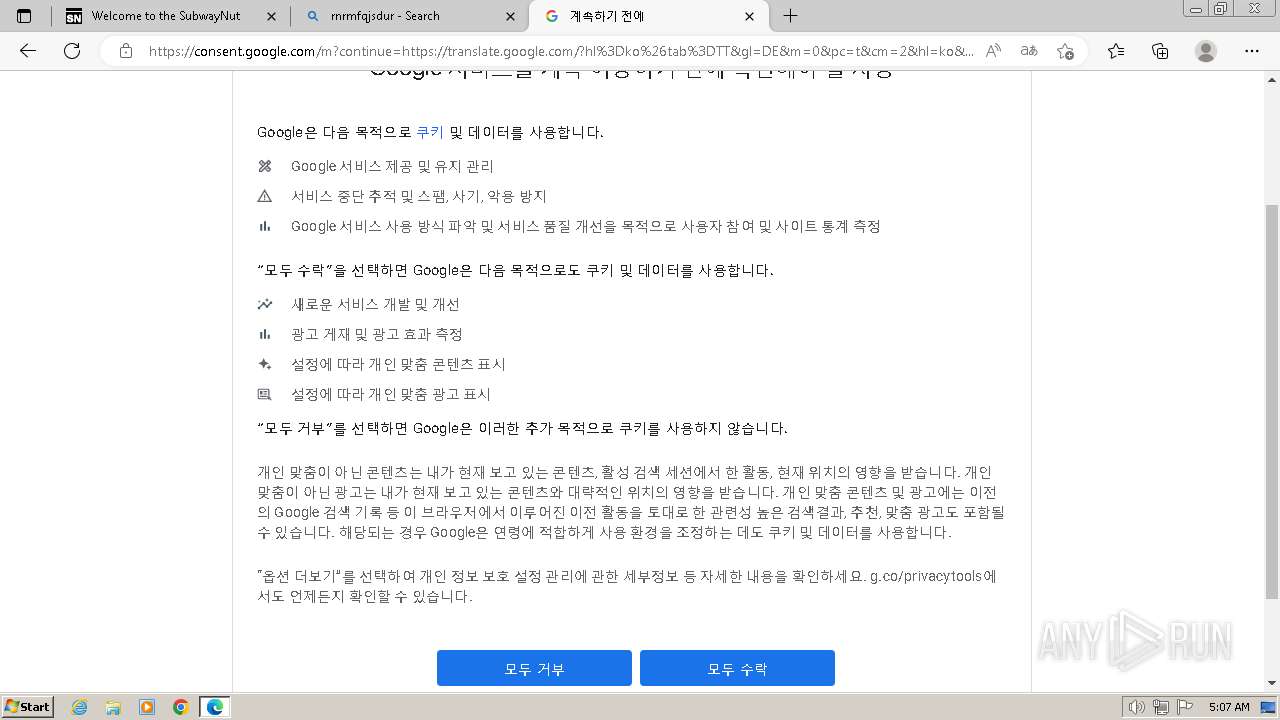1280x720 pixels.
Task: Close the '계속하기 전에' tab
Action: pyautogui.click(x=749, y=16)
